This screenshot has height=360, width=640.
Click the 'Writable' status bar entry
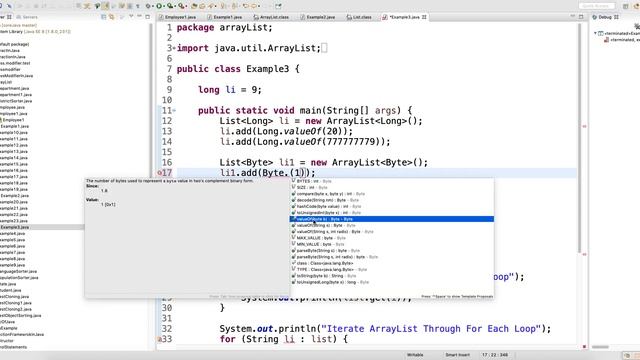coord(415,355)
